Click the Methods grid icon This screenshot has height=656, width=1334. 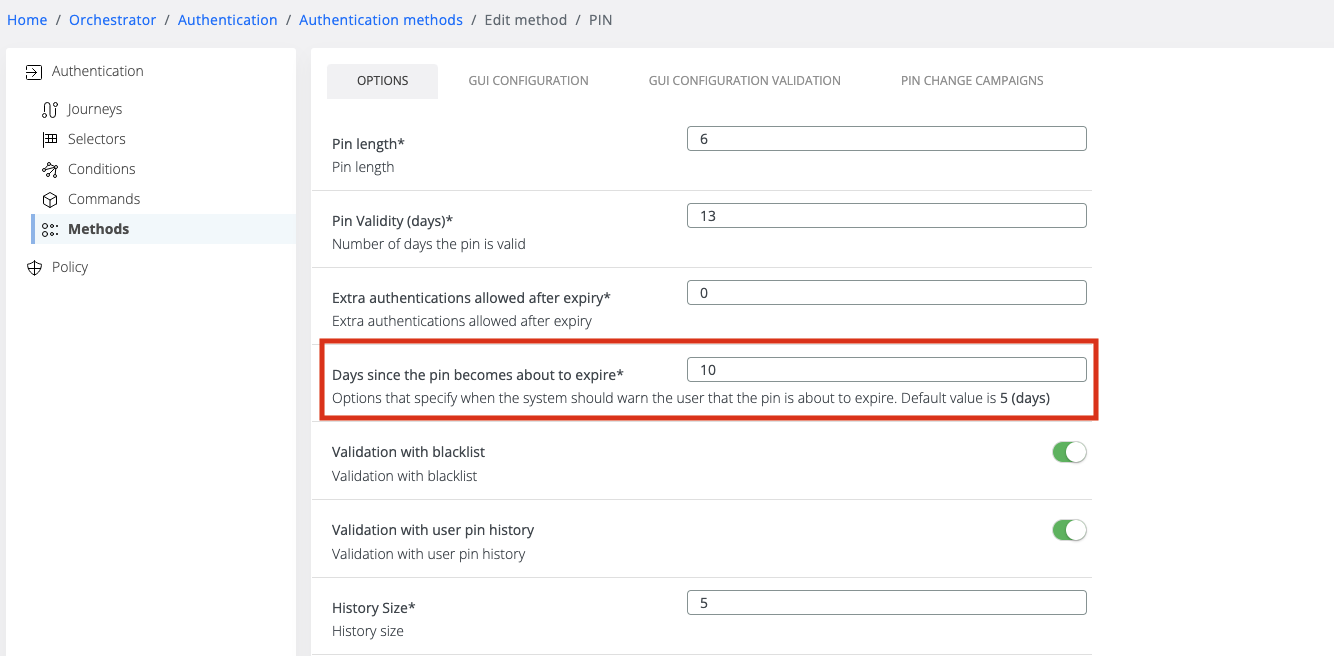[x=50, y=228]
